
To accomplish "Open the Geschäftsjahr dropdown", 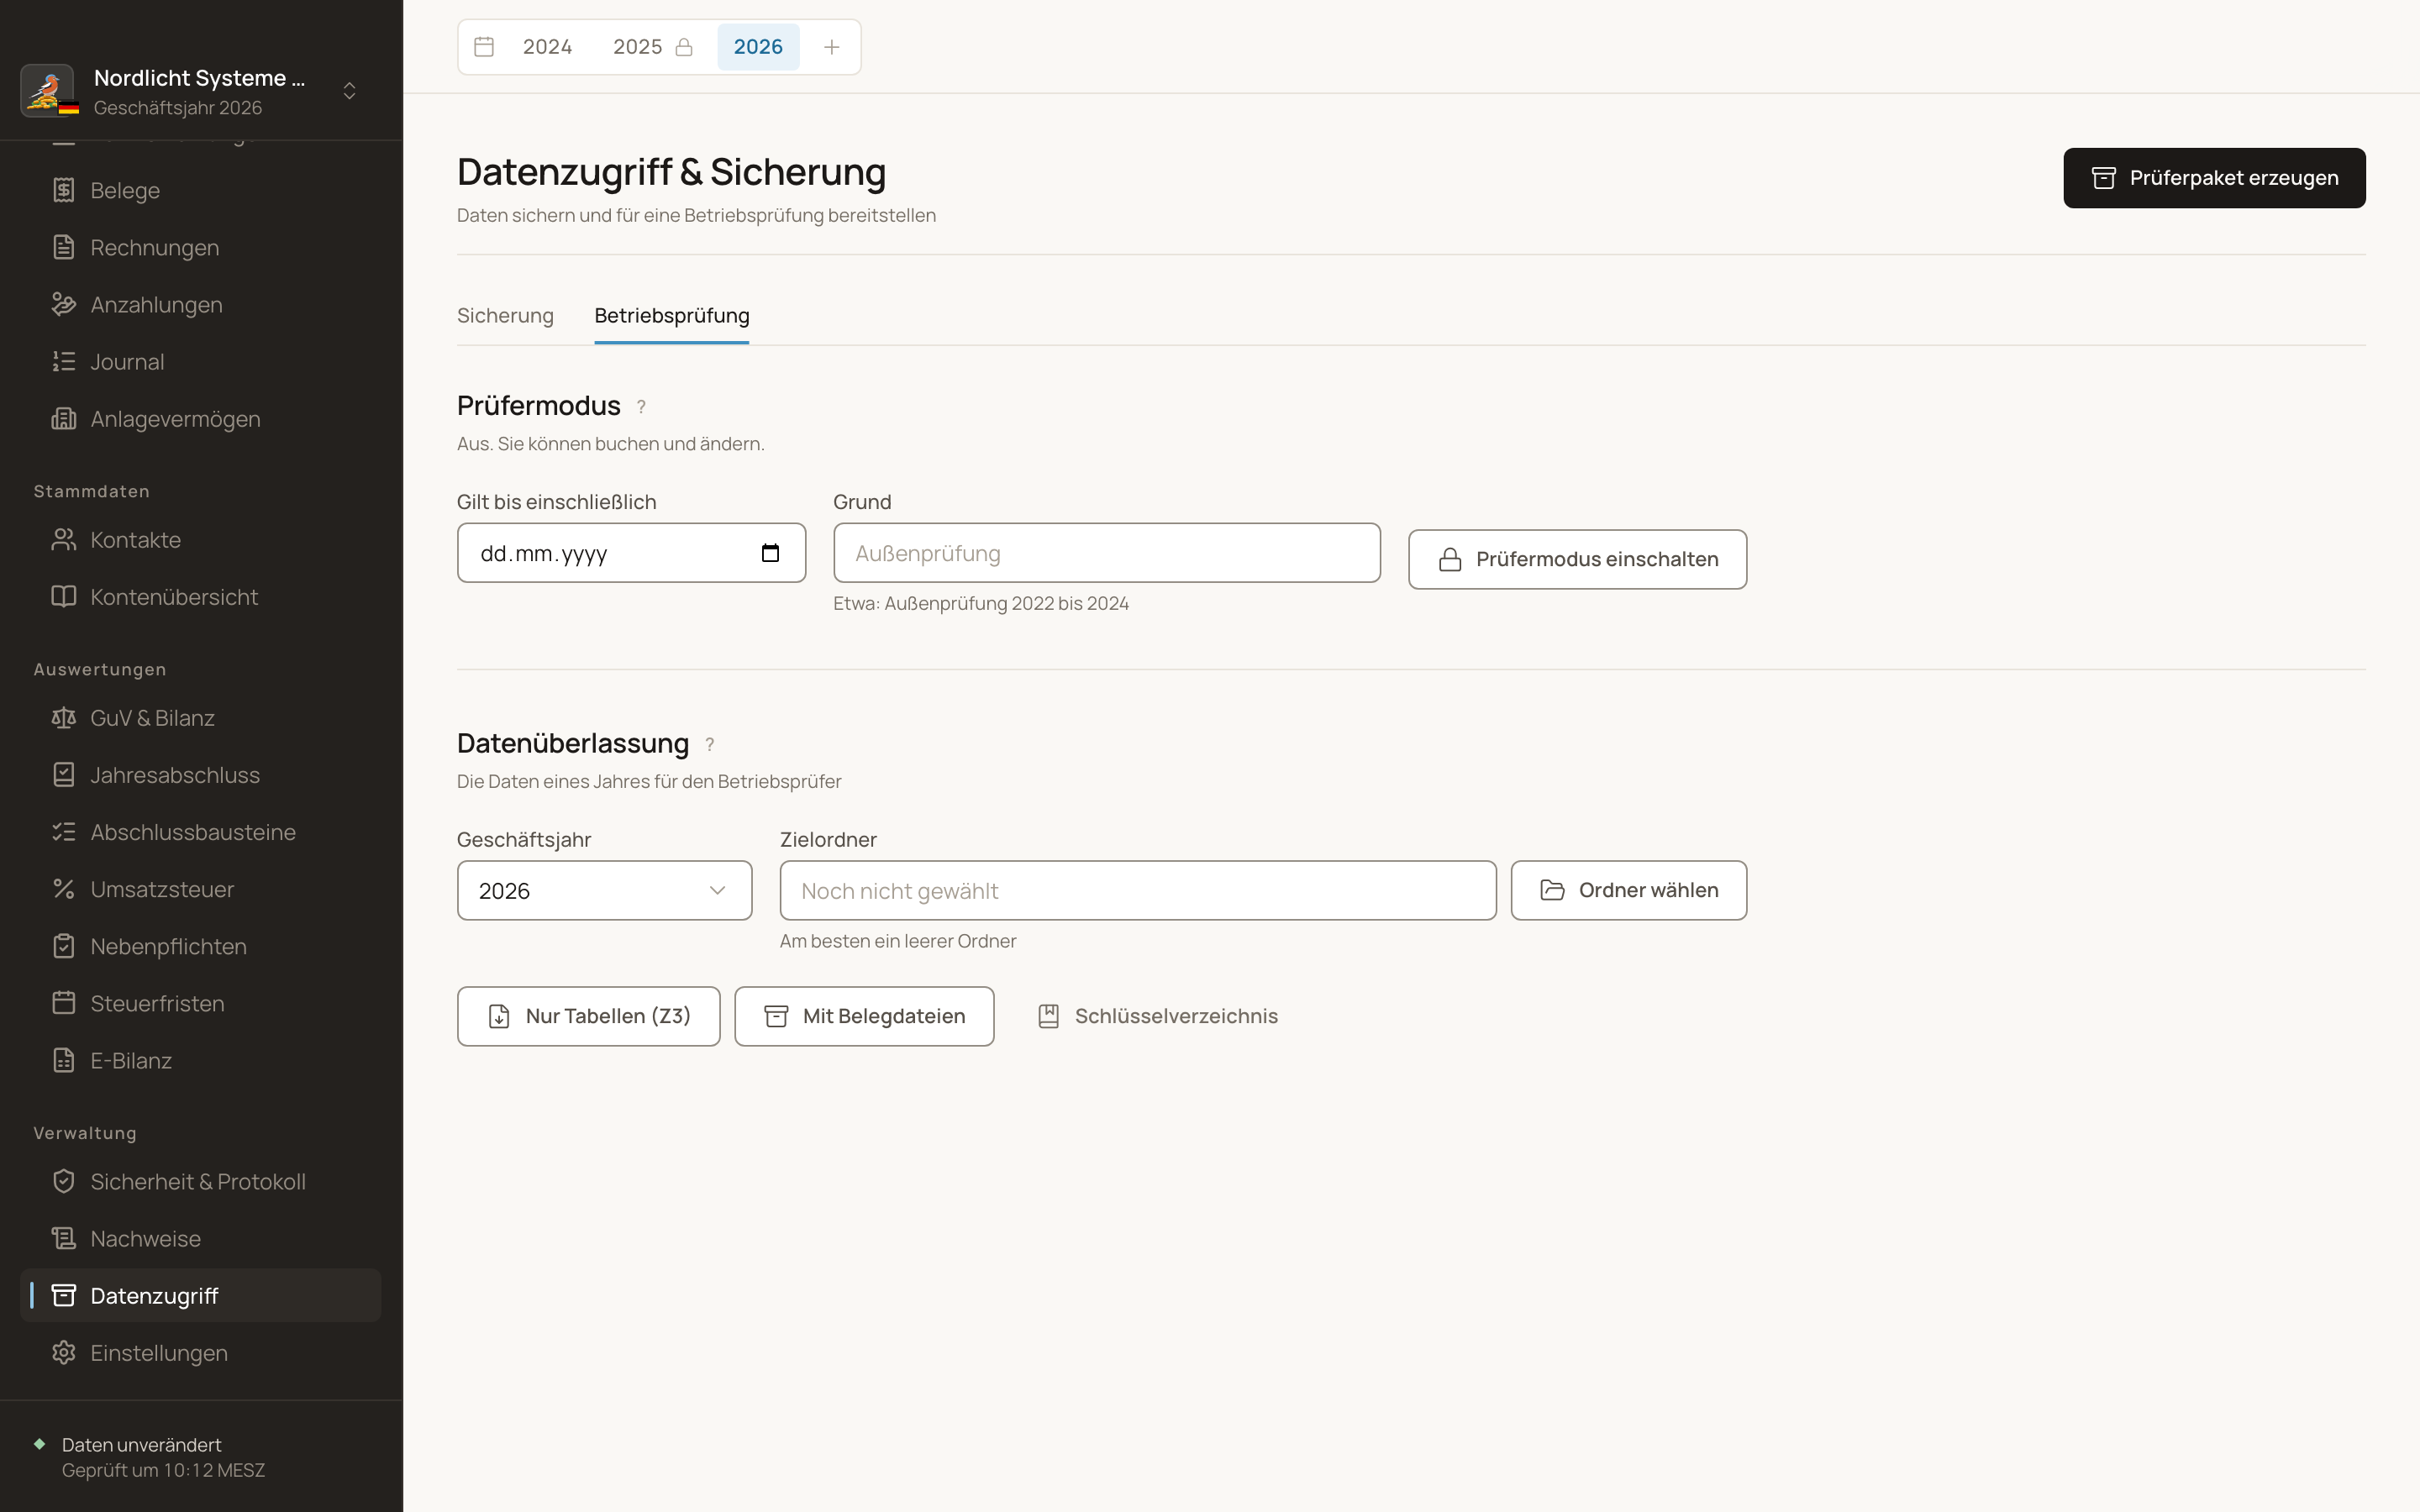I will [604, 891].
